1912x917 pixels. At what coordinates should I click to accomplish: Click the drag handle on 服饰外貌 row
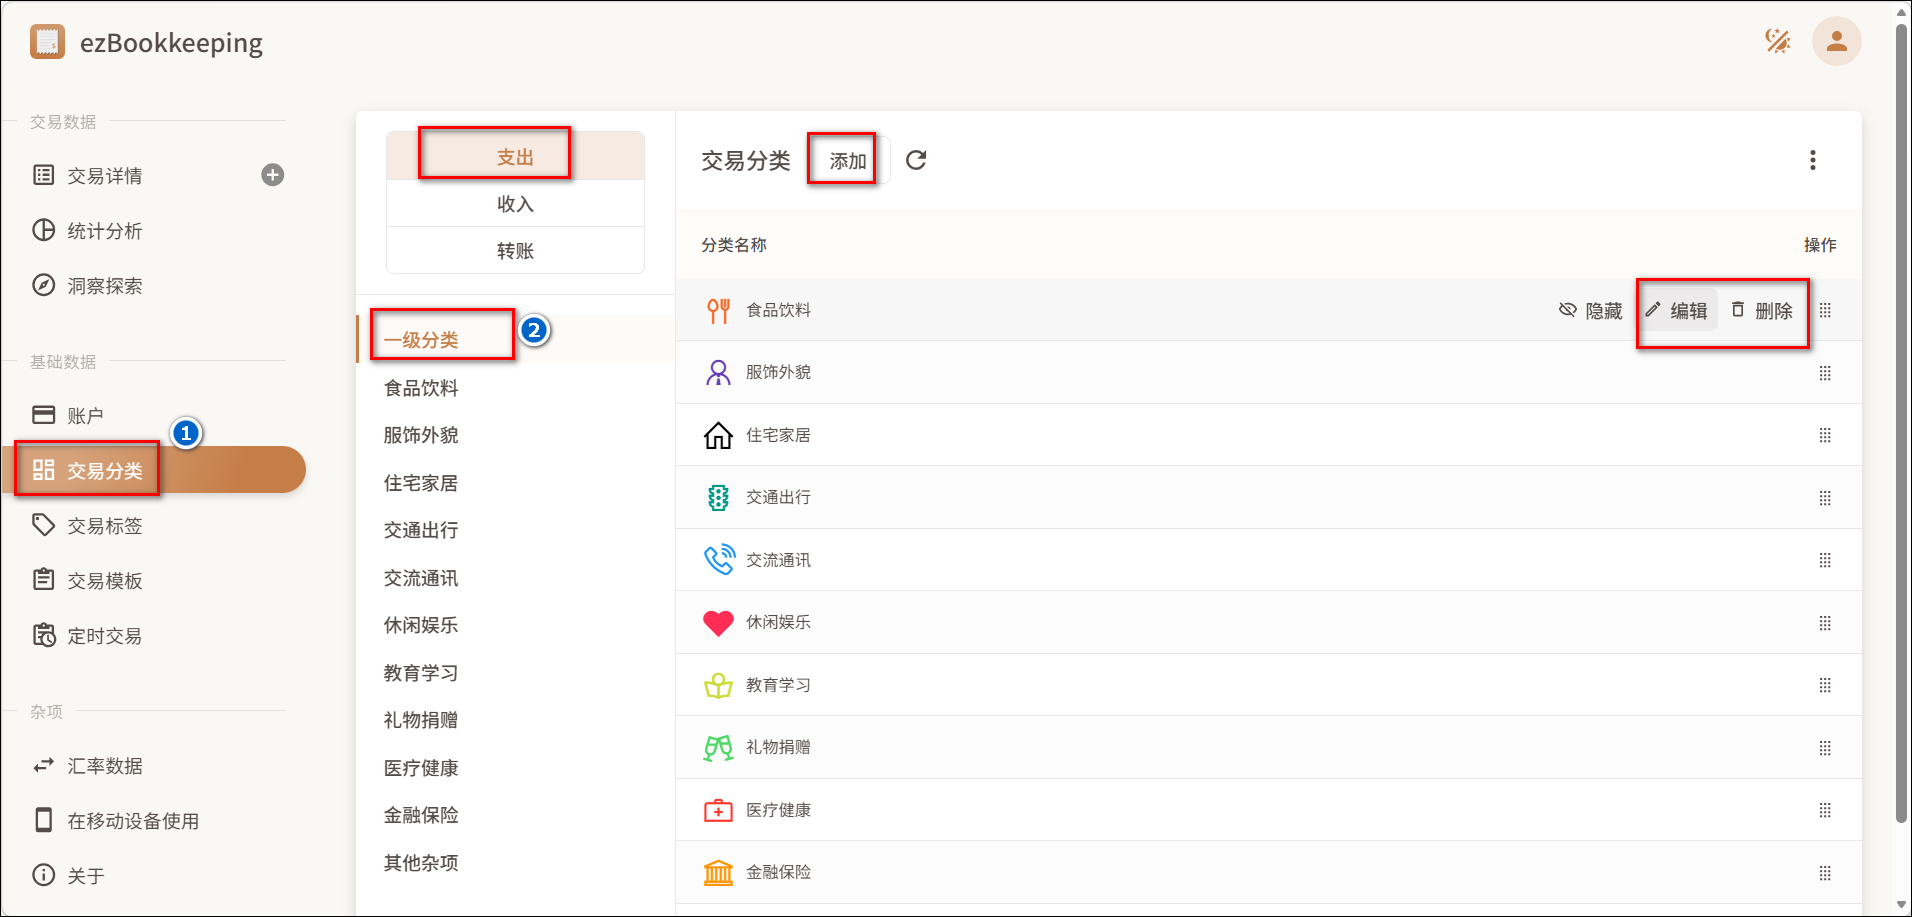click(x=1824, y=373)
